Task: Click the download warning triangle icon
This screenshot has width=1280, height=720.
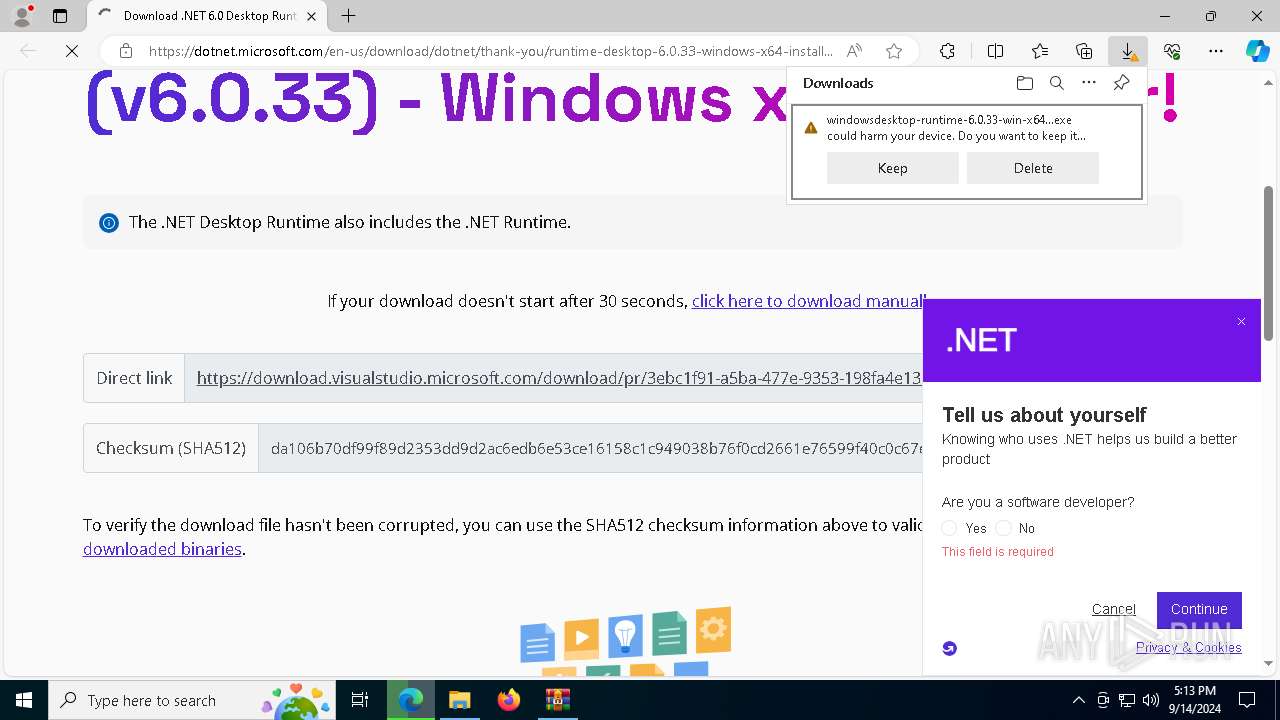Action: click(810, 128)
